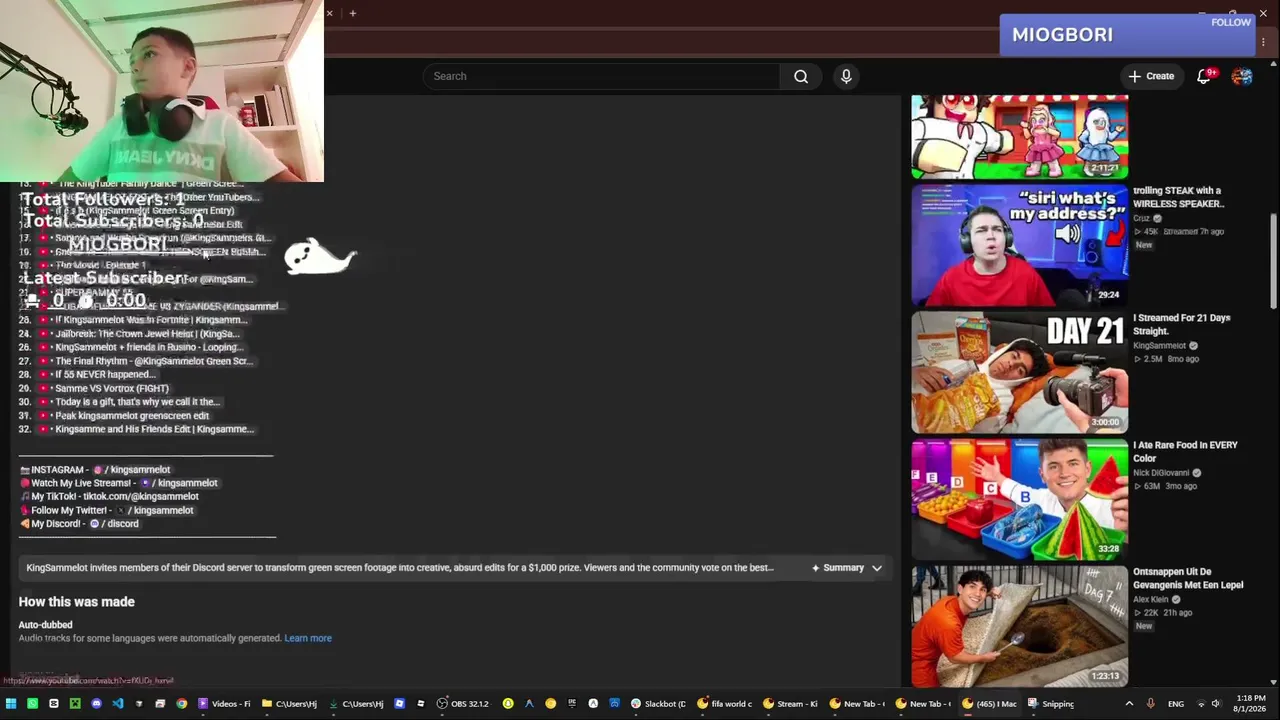Open YouTube notifications bell
Screen dimensions: 1280x720
(1205, 76)
